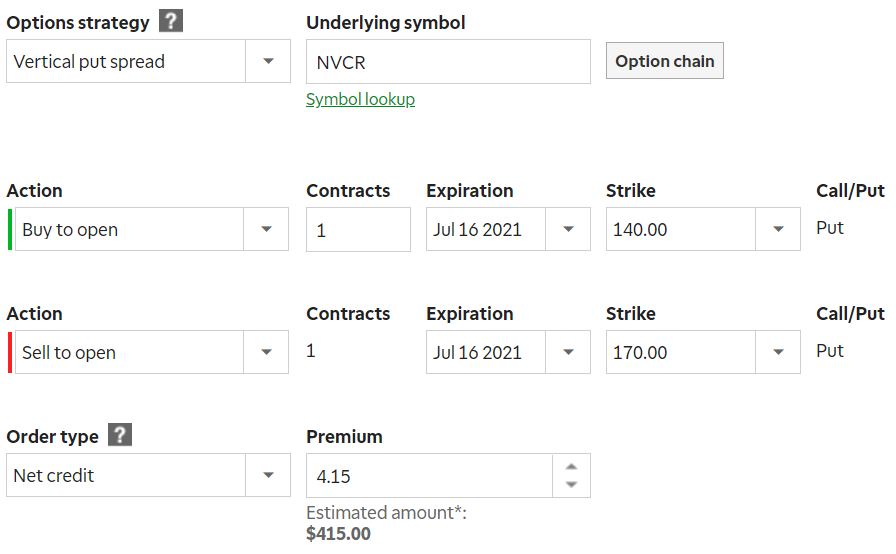The image size is (896, 554).
Task: Expand the Buy to open action dropdown
Action: 150,229
